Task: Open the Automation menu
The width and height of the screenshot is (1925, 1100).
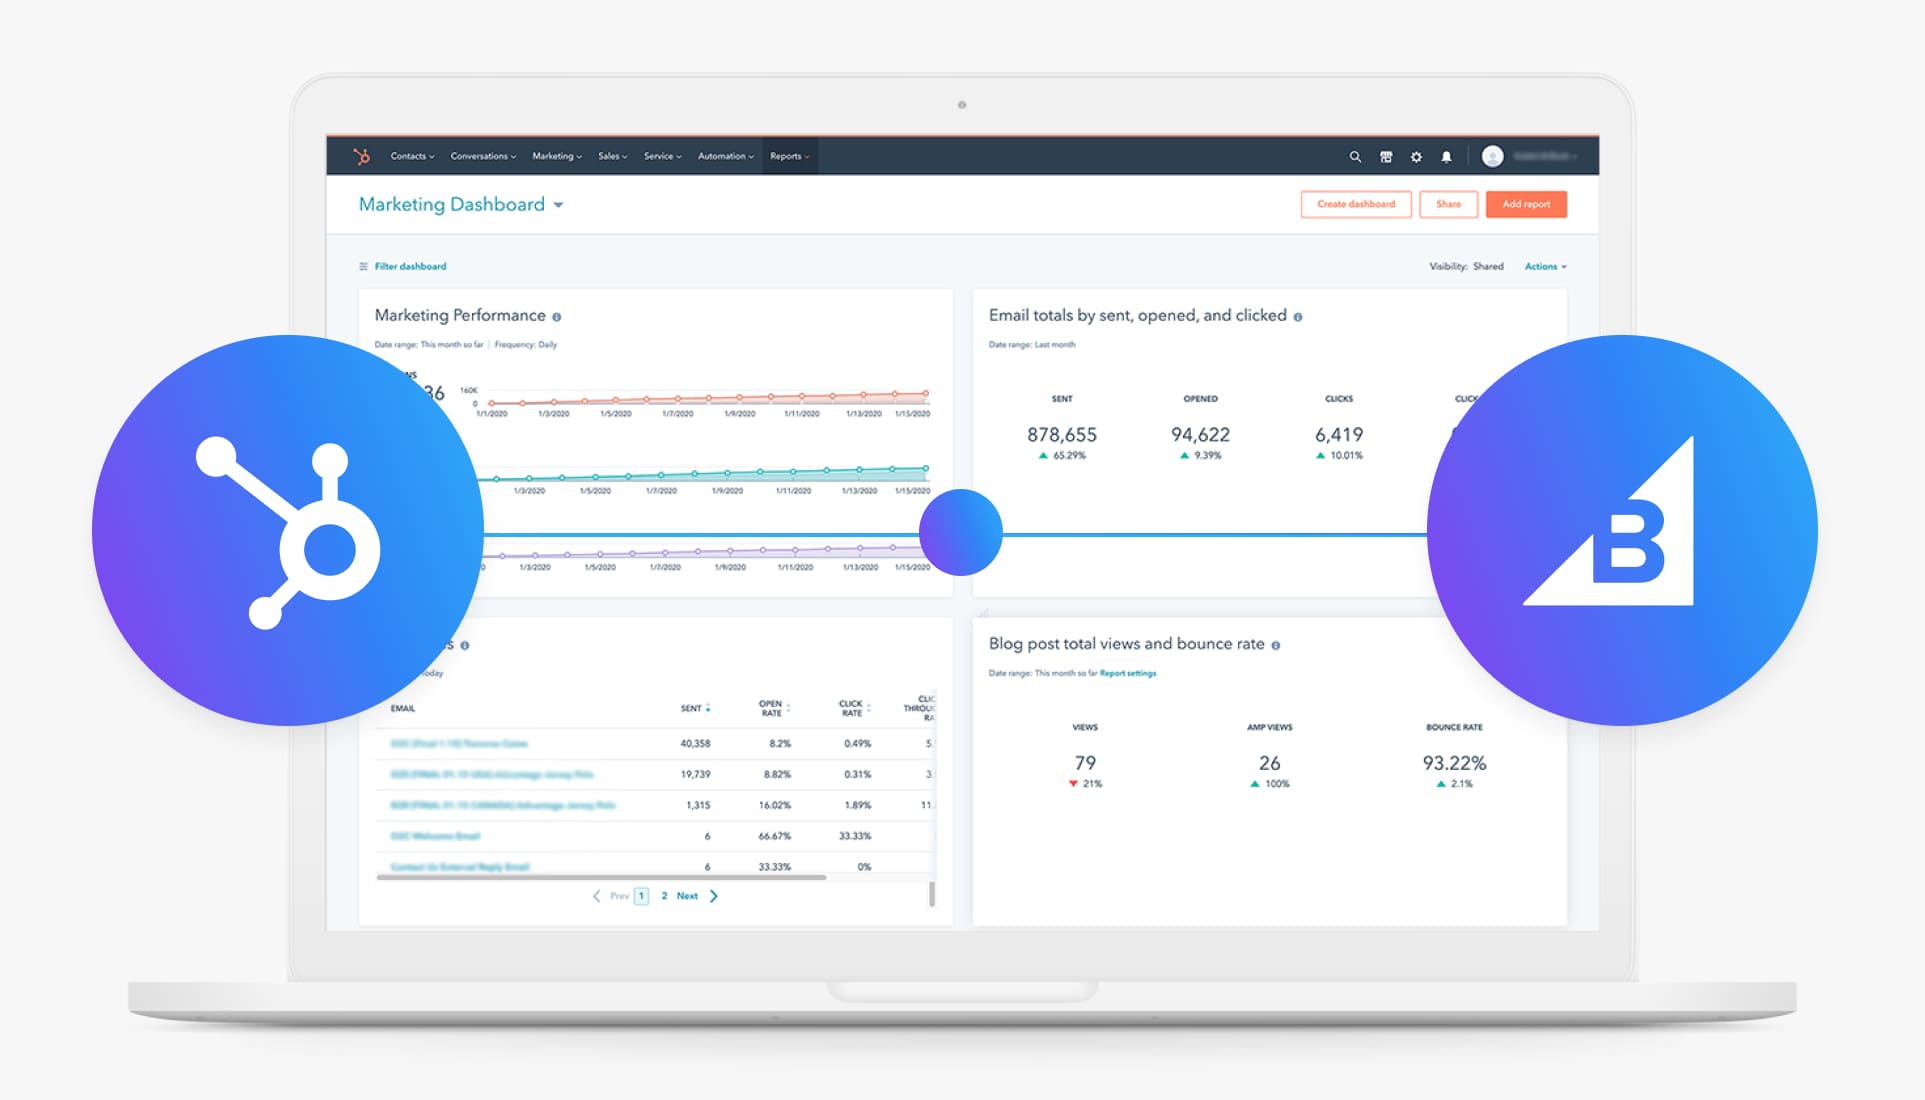Action: pyautogui.click(x=726, y=156)
